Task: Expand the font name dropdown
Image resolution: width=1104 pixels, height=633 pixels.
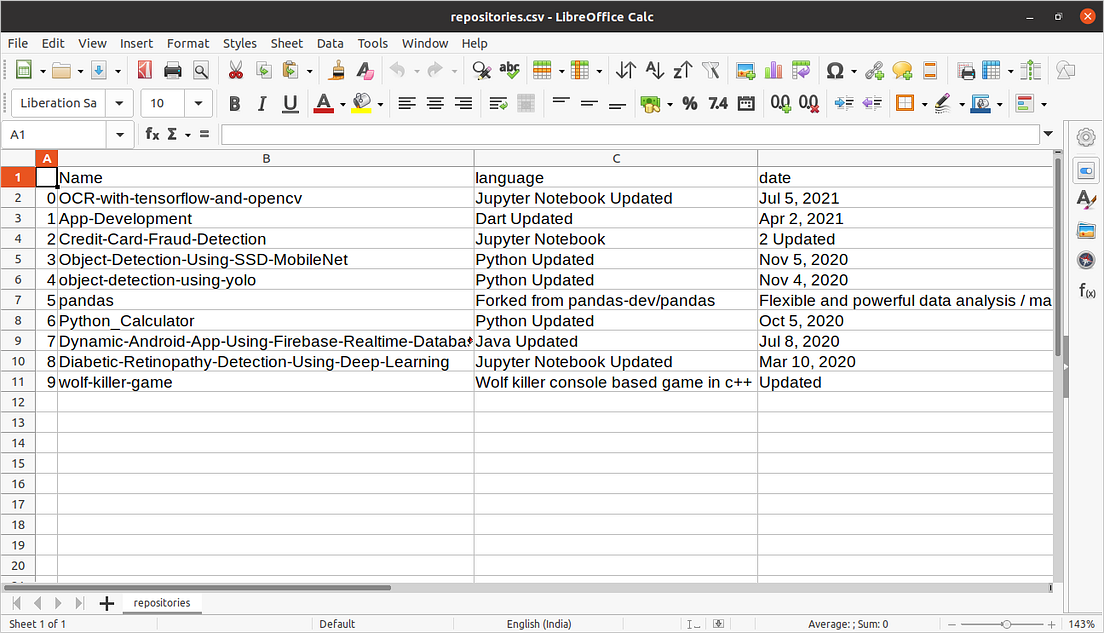Action: pyautogui.click(x=120, y=104)
